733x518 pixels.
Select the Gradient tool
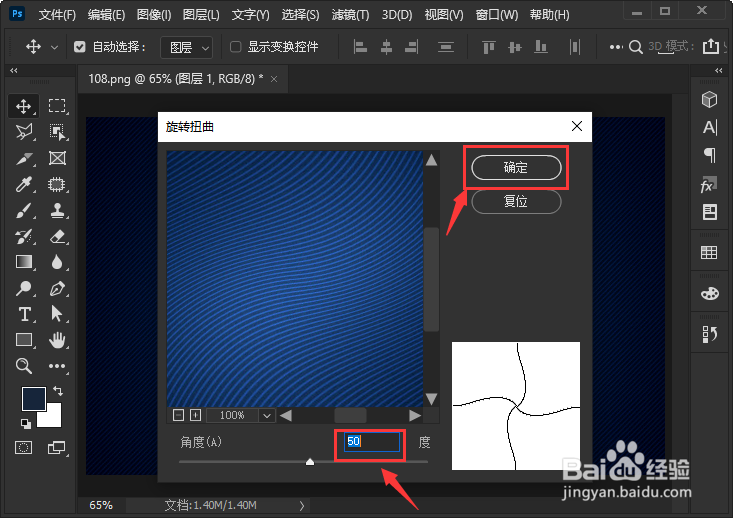[23, 262]
